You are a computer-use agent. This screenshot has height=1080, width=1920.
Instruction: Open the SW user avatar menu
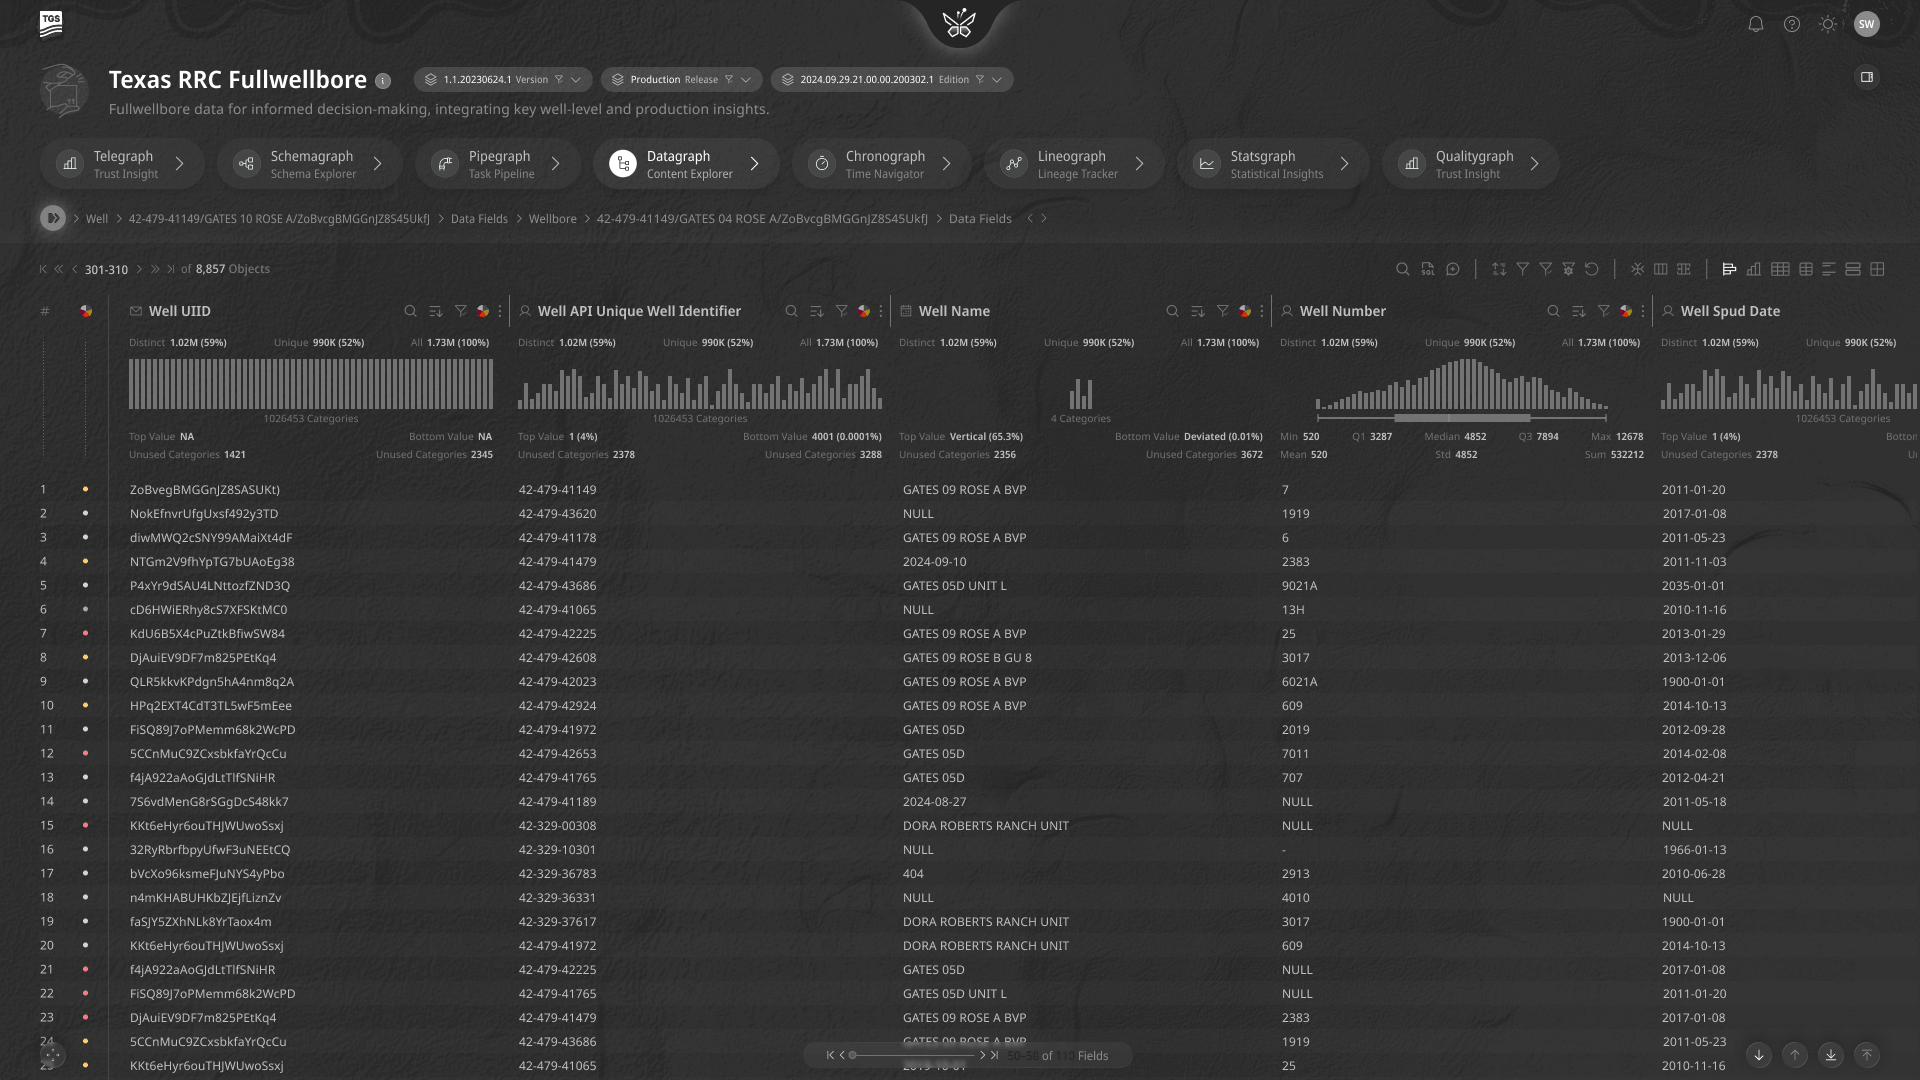pos(1866,24)
